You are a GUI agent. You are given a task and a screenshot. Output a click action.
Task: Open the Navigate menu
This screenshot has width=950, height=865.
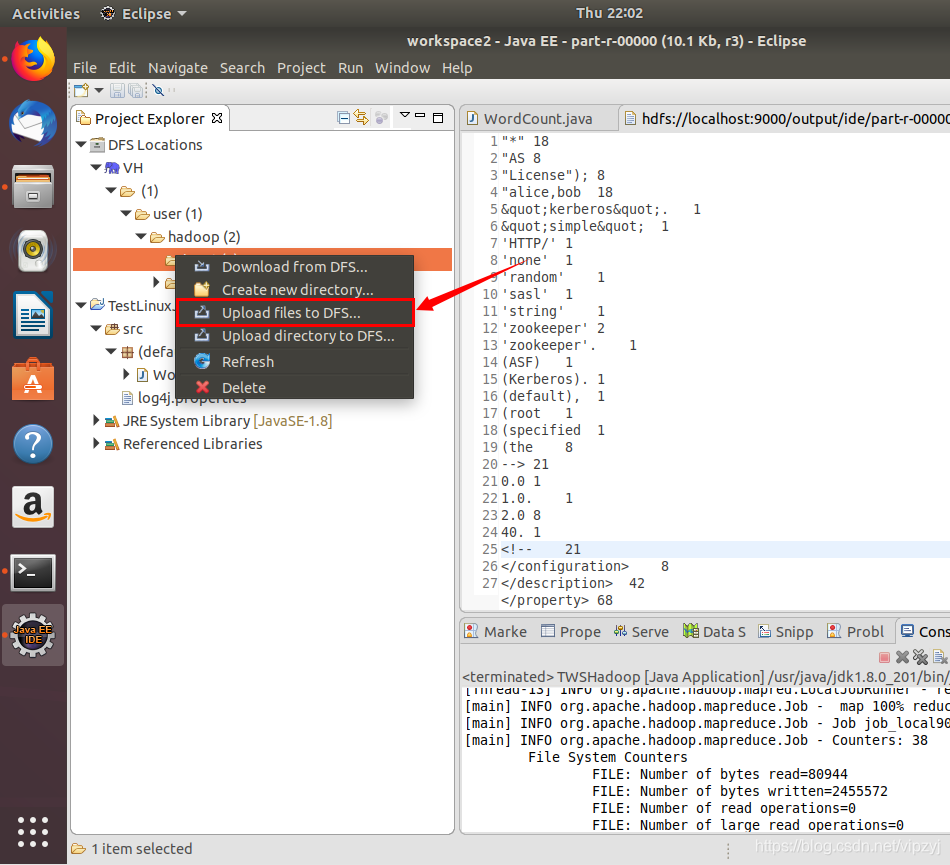(178, 68)
